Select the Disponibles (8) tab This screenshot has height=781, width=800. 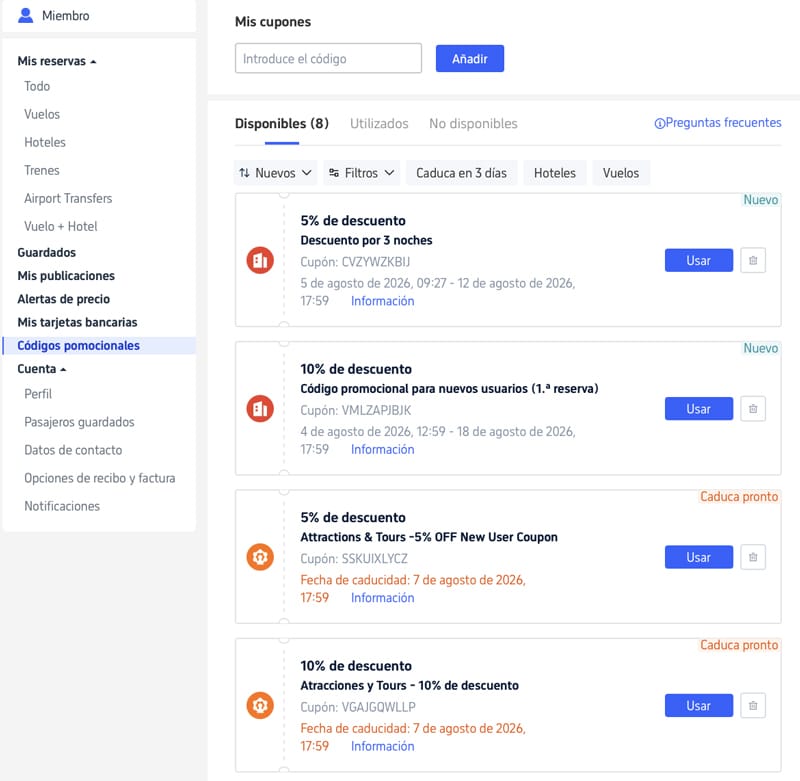coord(282,124)
